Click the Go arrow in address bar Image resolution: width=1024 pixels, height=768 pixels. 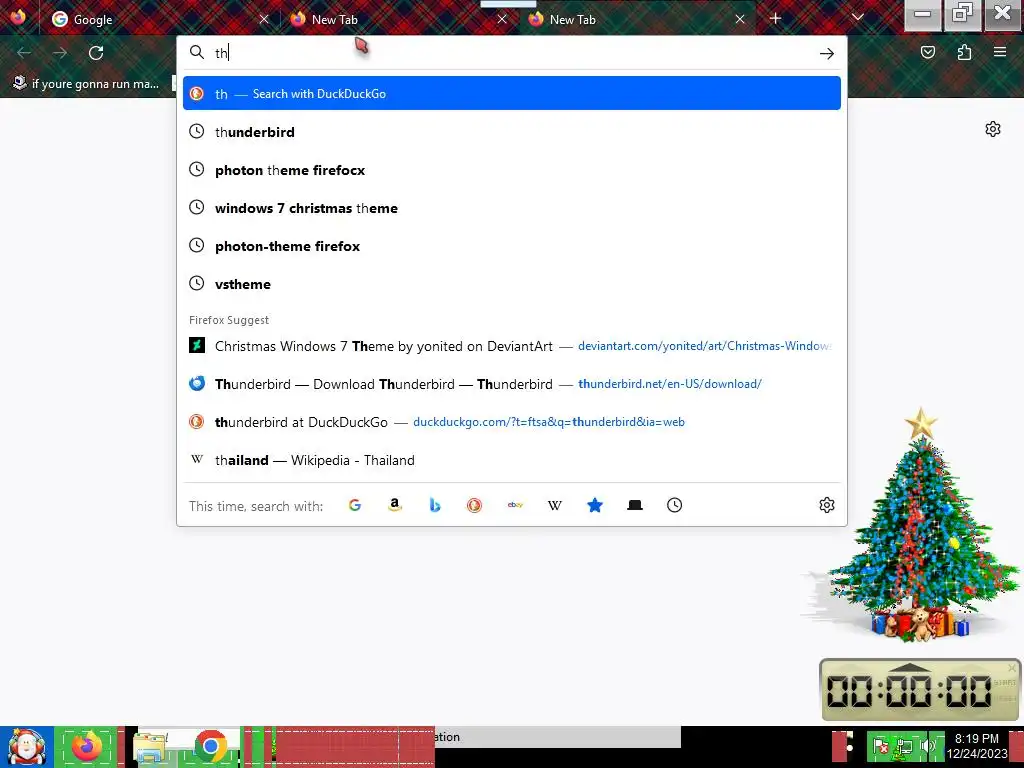[x=827, y=54]
